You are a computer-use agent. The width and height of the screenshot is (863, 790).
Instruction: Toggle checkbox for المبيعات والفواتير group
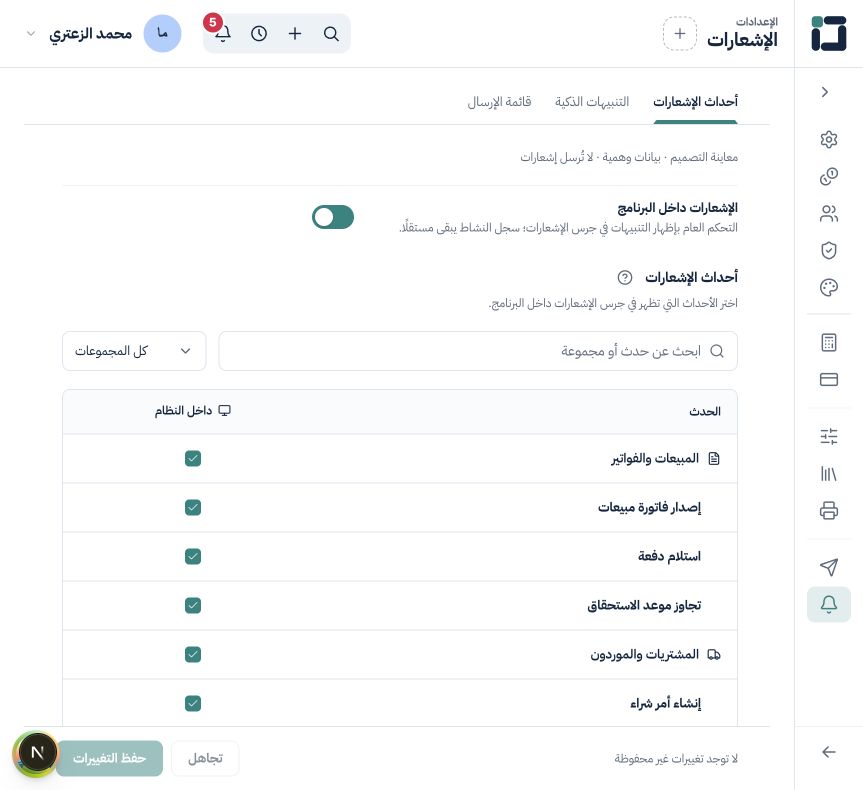pos(193,459)
